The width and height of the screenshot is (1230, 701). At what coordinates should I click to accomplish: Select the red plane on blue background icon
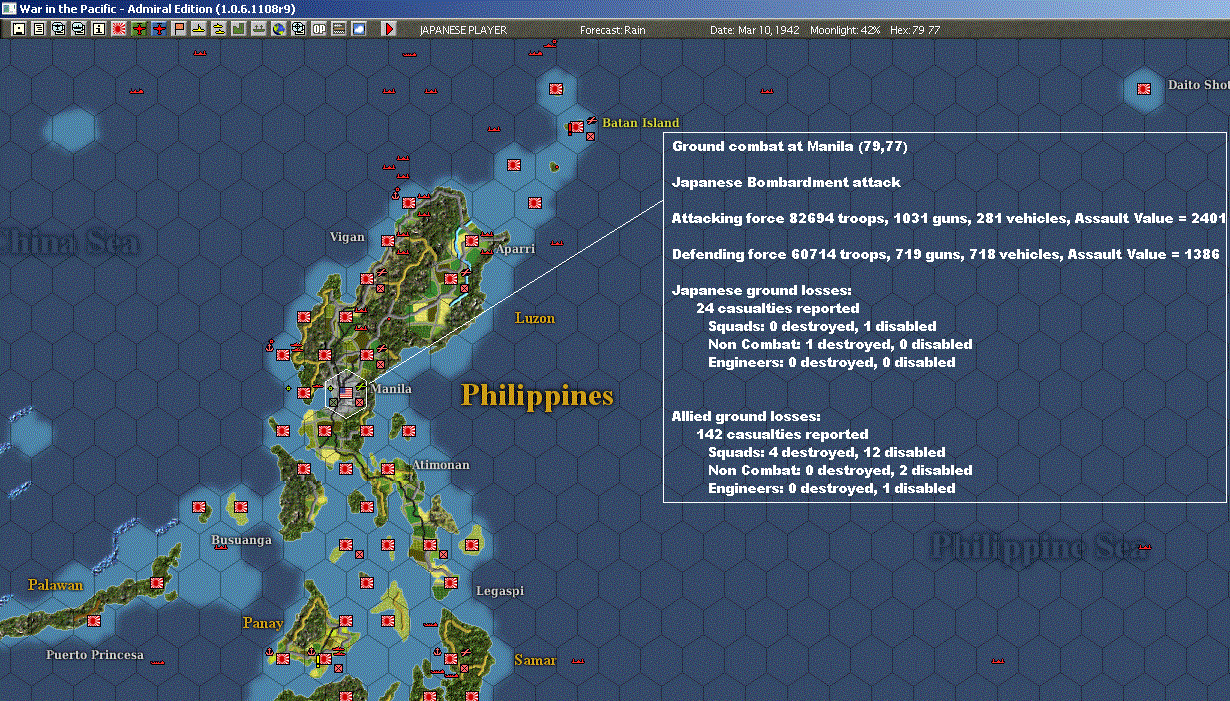(158, 29)
